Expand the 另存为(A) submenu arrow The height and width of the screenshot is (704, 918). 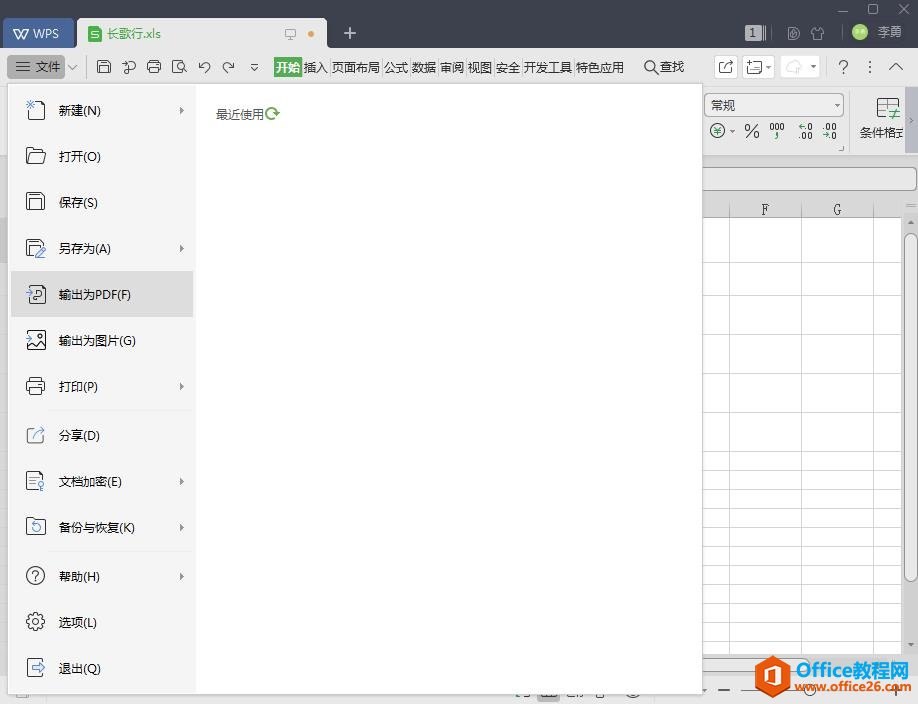tap(181, 248)
